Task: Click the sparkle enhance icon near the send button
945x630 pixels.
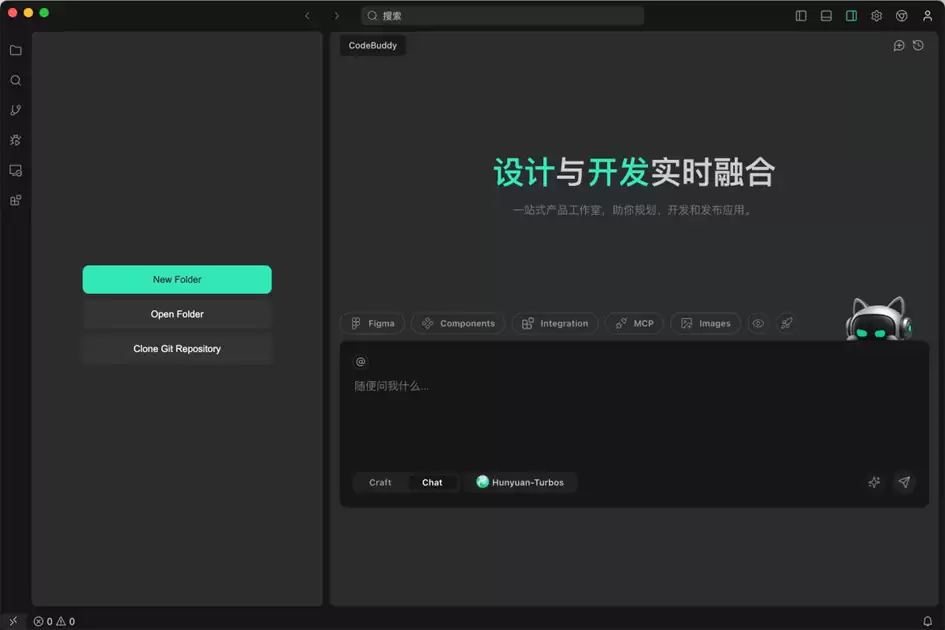Action: [873, 482]
